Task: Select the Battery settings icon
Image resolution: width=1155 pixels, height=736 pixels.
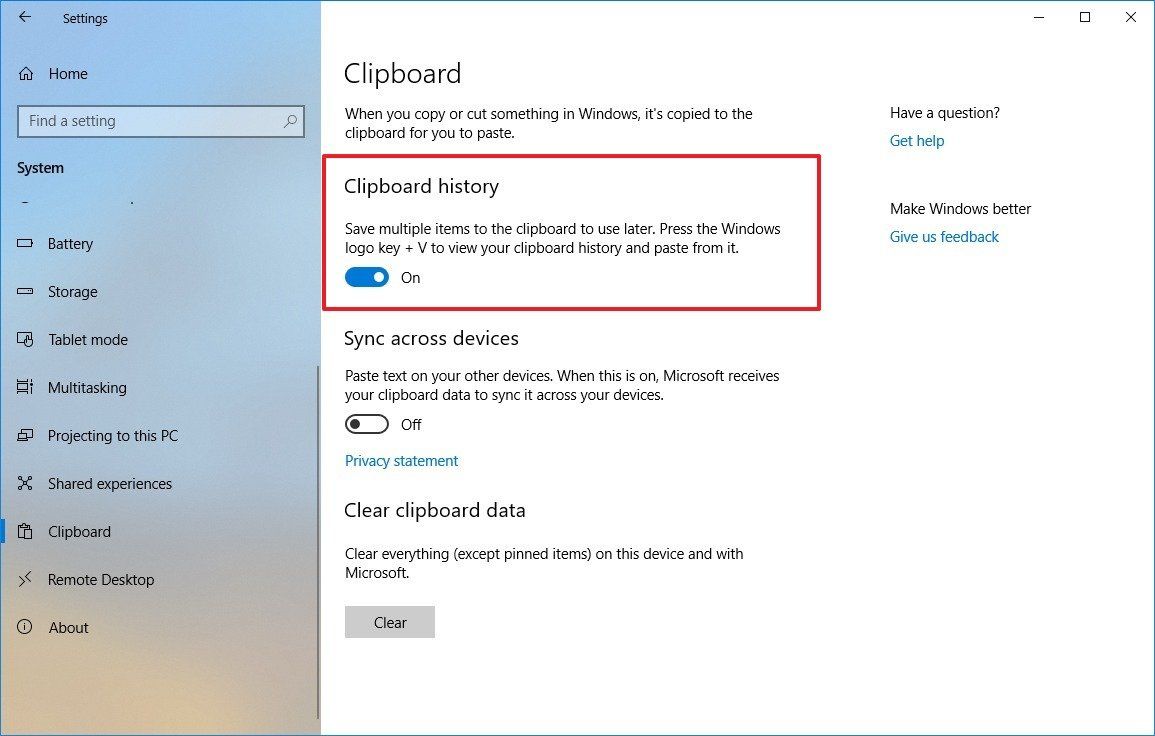Action: point(25,243)
